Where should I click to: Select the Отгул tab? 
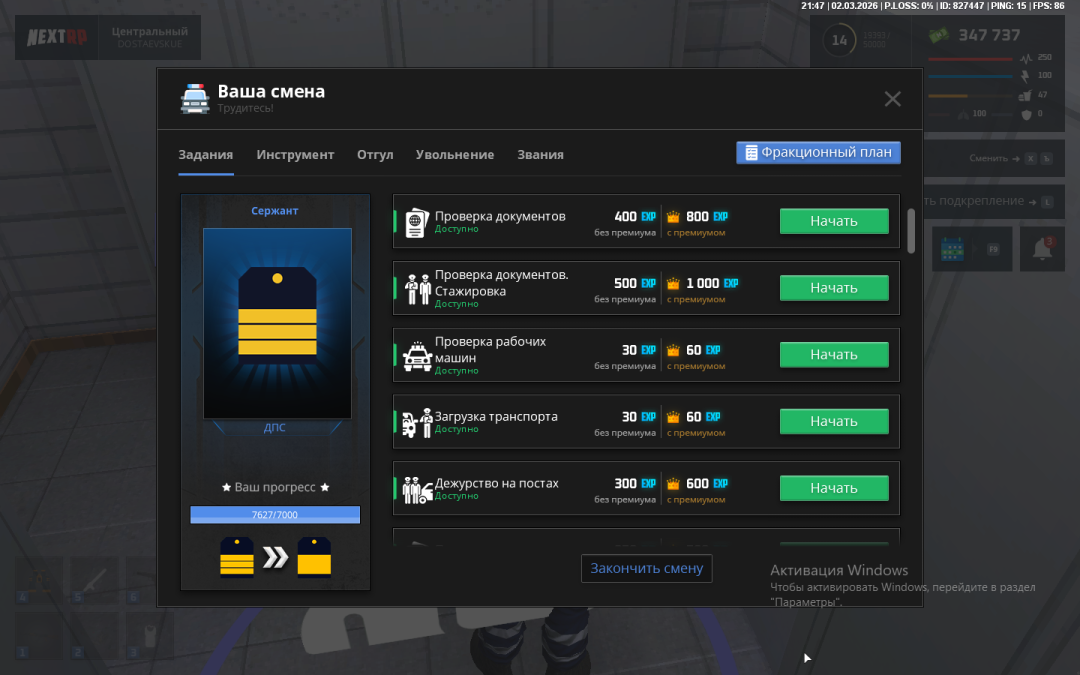coord(375,155)
